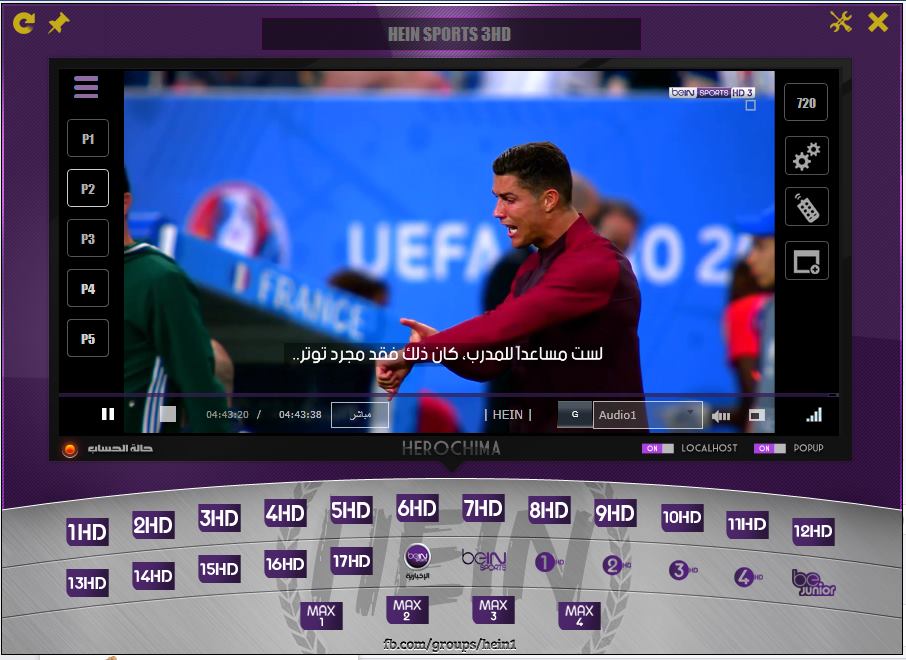Viewport: 906px width, 660px height.
Task: Switch to channel 4HD
Action: (x=285, y=513)
